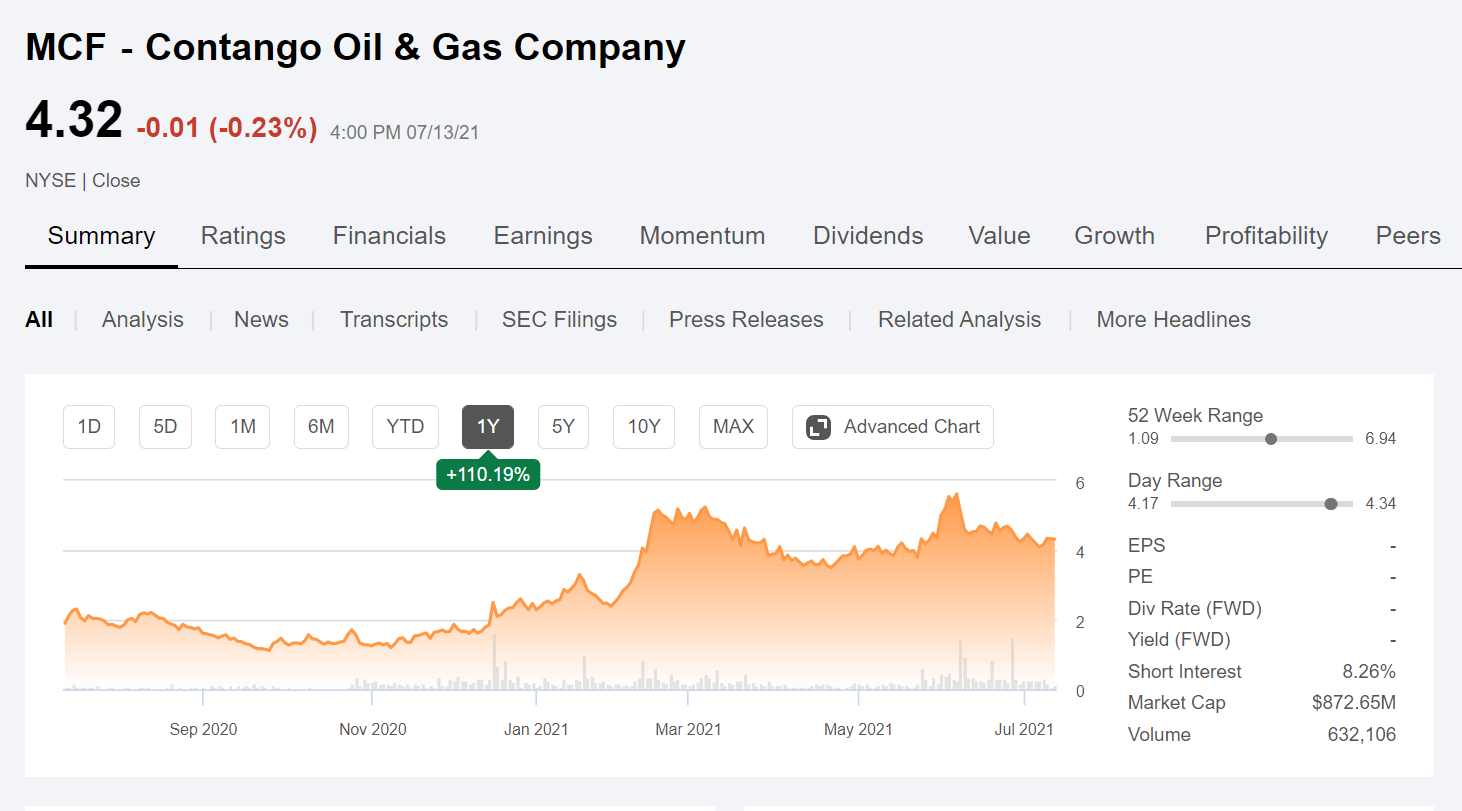
Task: Open the Transcripts filter
Action: tap(394, 319)
